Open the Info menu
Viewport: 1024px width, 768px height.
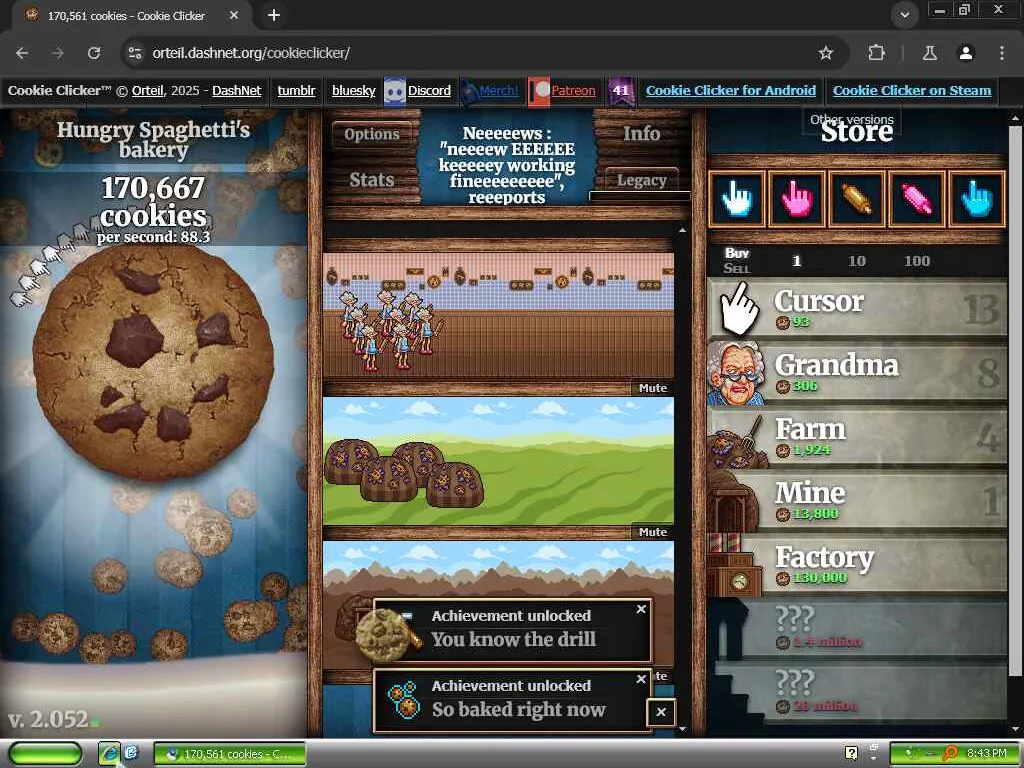point(641,133)
